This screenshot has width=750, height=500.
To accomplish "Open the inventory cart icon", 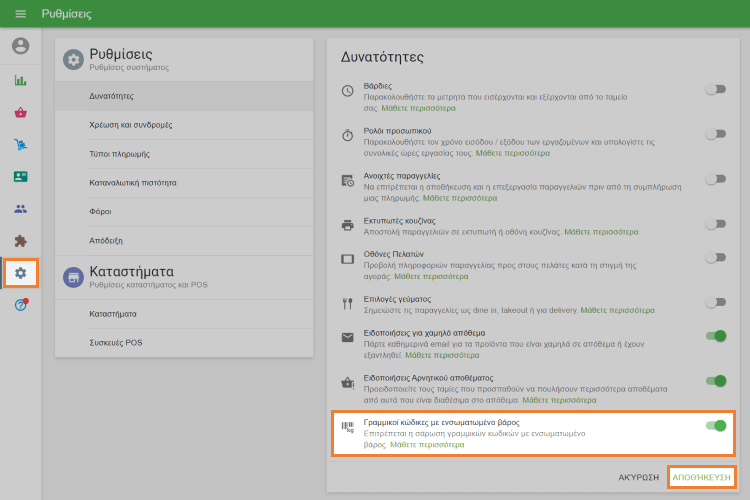I will (20, 145).
